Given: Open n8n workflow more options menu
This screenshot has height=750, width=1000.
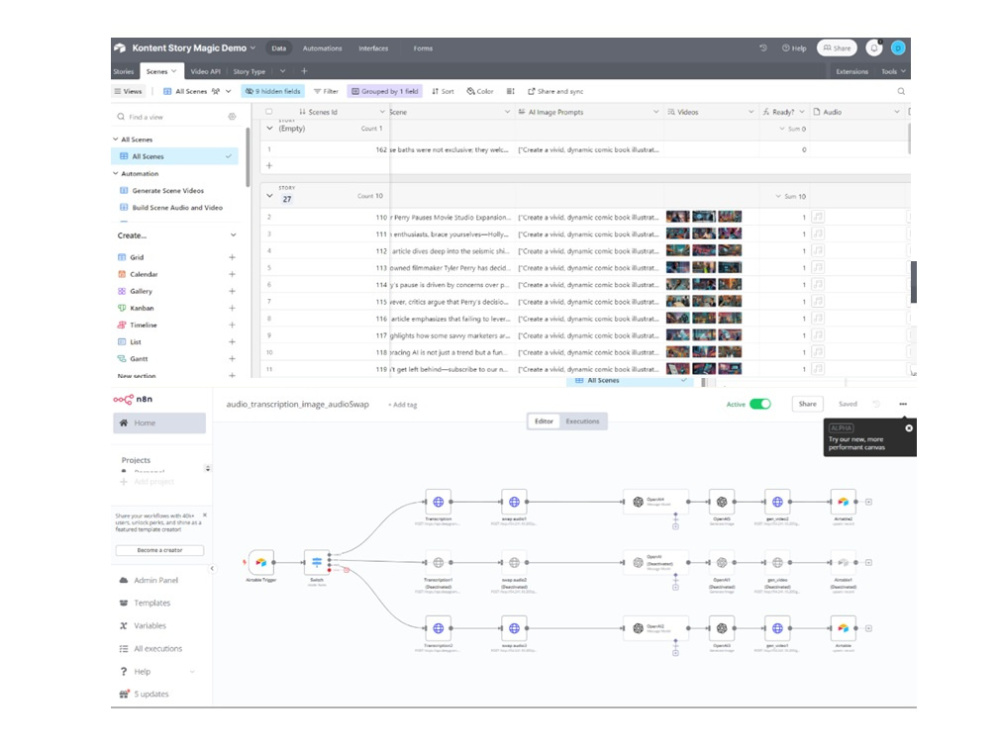Looking at the screenshot, I should (903, 404).
